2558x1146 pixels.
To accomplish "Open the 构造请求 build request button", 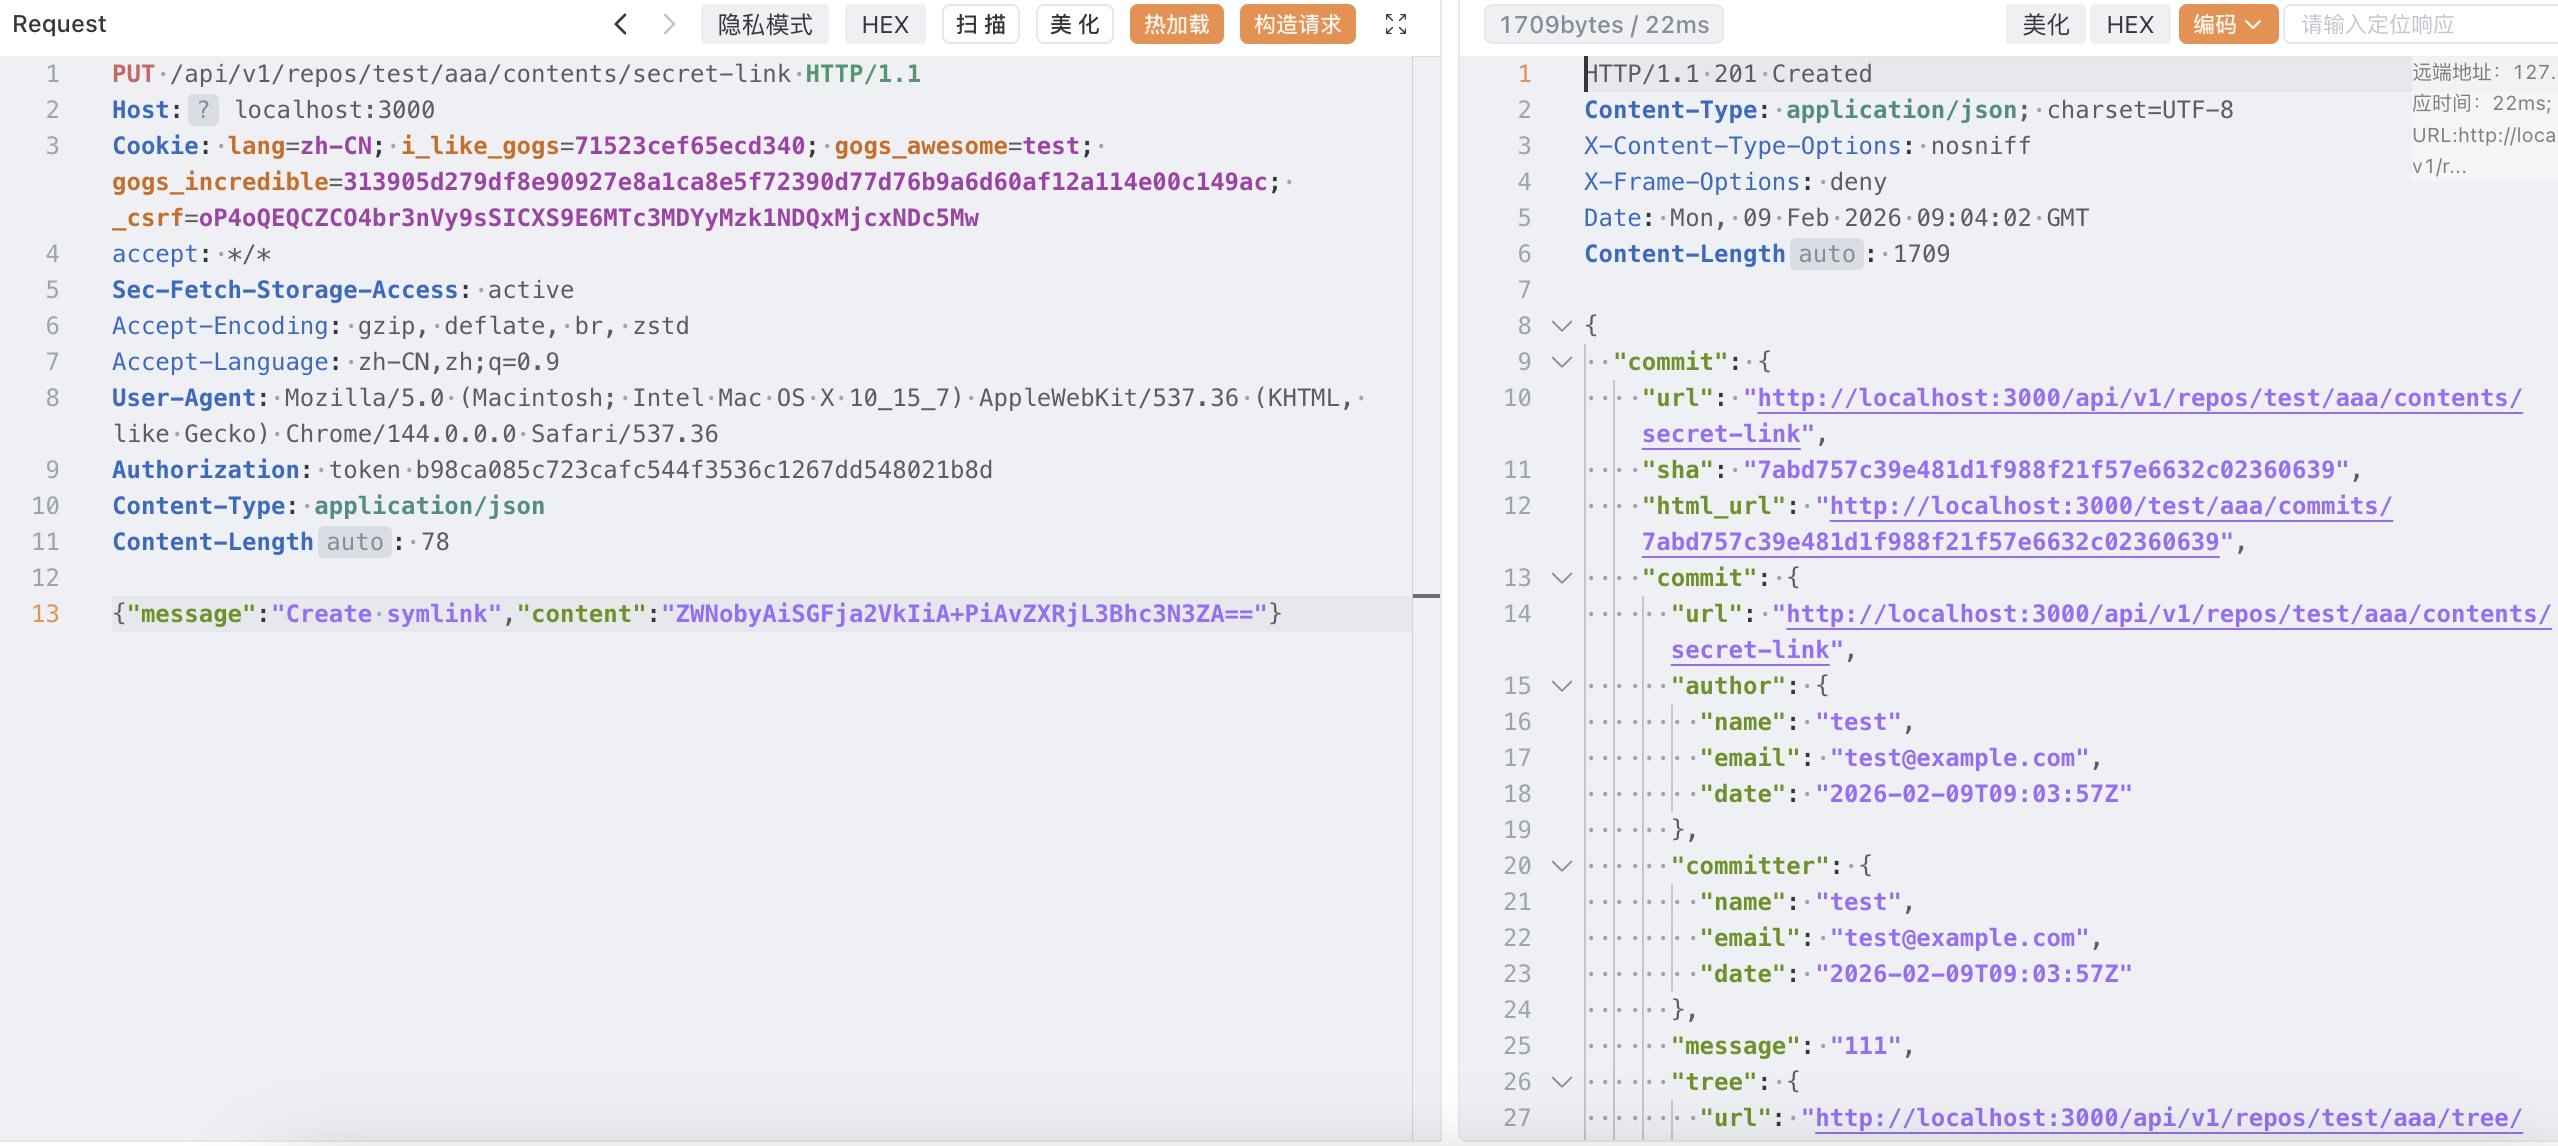I will click(1297, 24).
